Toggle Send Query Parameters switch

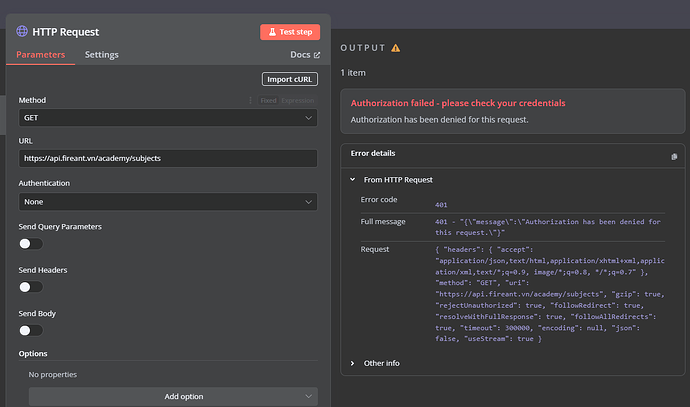pyautogui.click(x=31, y=244)
